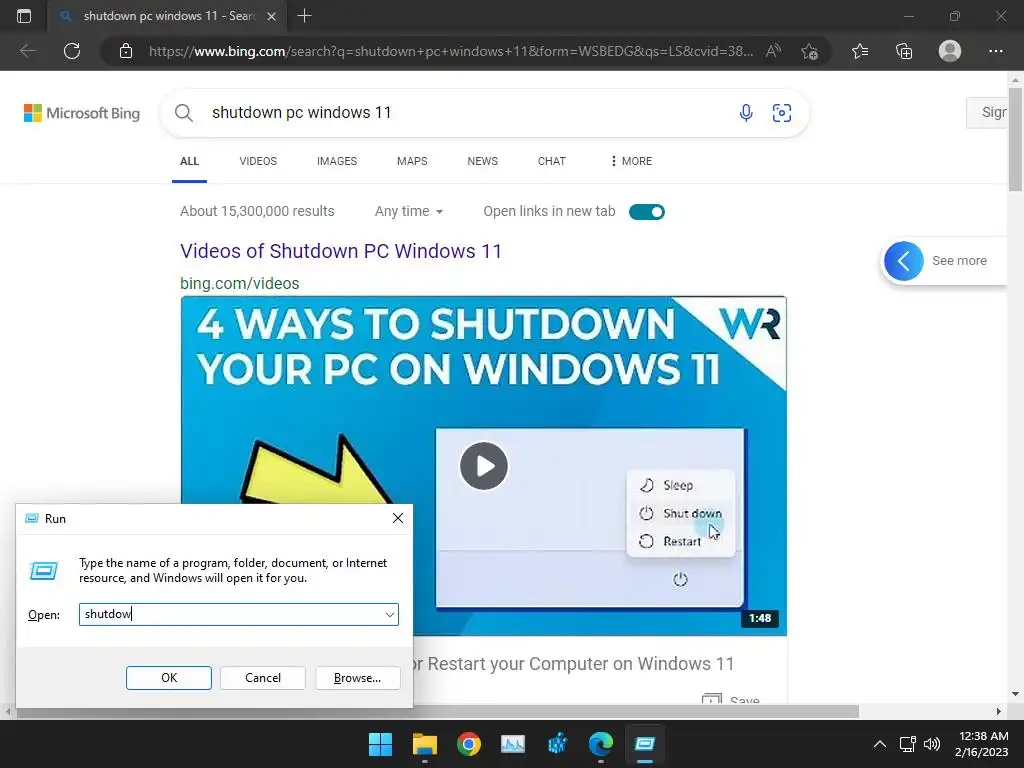This screenshot has height=768, width=1024.
Task: Play the 4 Ways to Shutdown video
Action: click(x=484, y=466)
